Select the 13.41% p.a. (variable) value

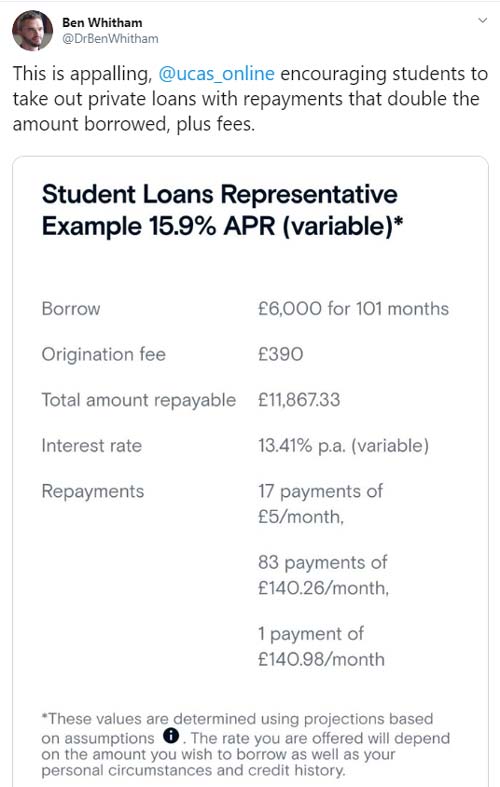coord(343,446)
